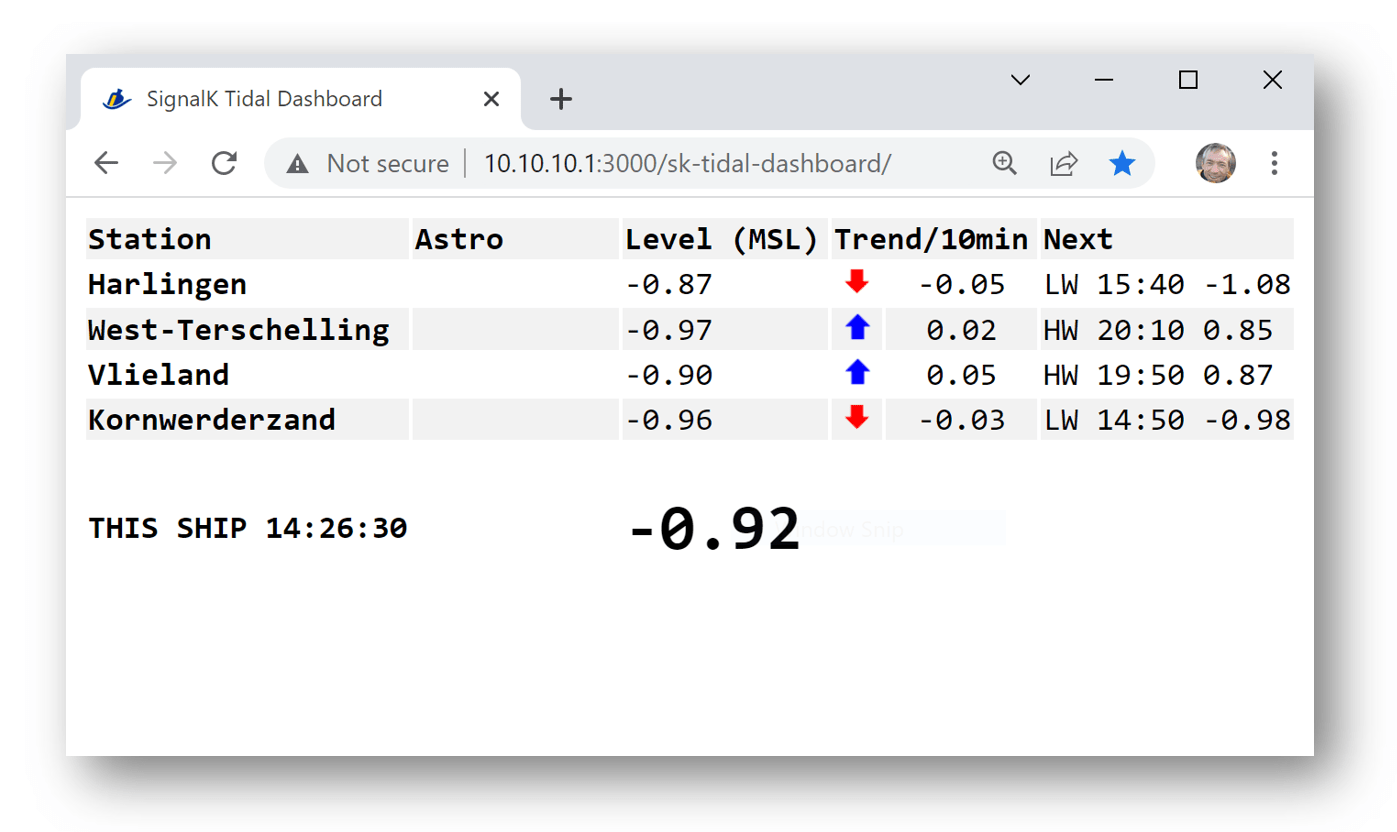Viewport: 1397px width, 832px height.
Task: Select the Vlieland station name
Action: (x=158, y=374)
